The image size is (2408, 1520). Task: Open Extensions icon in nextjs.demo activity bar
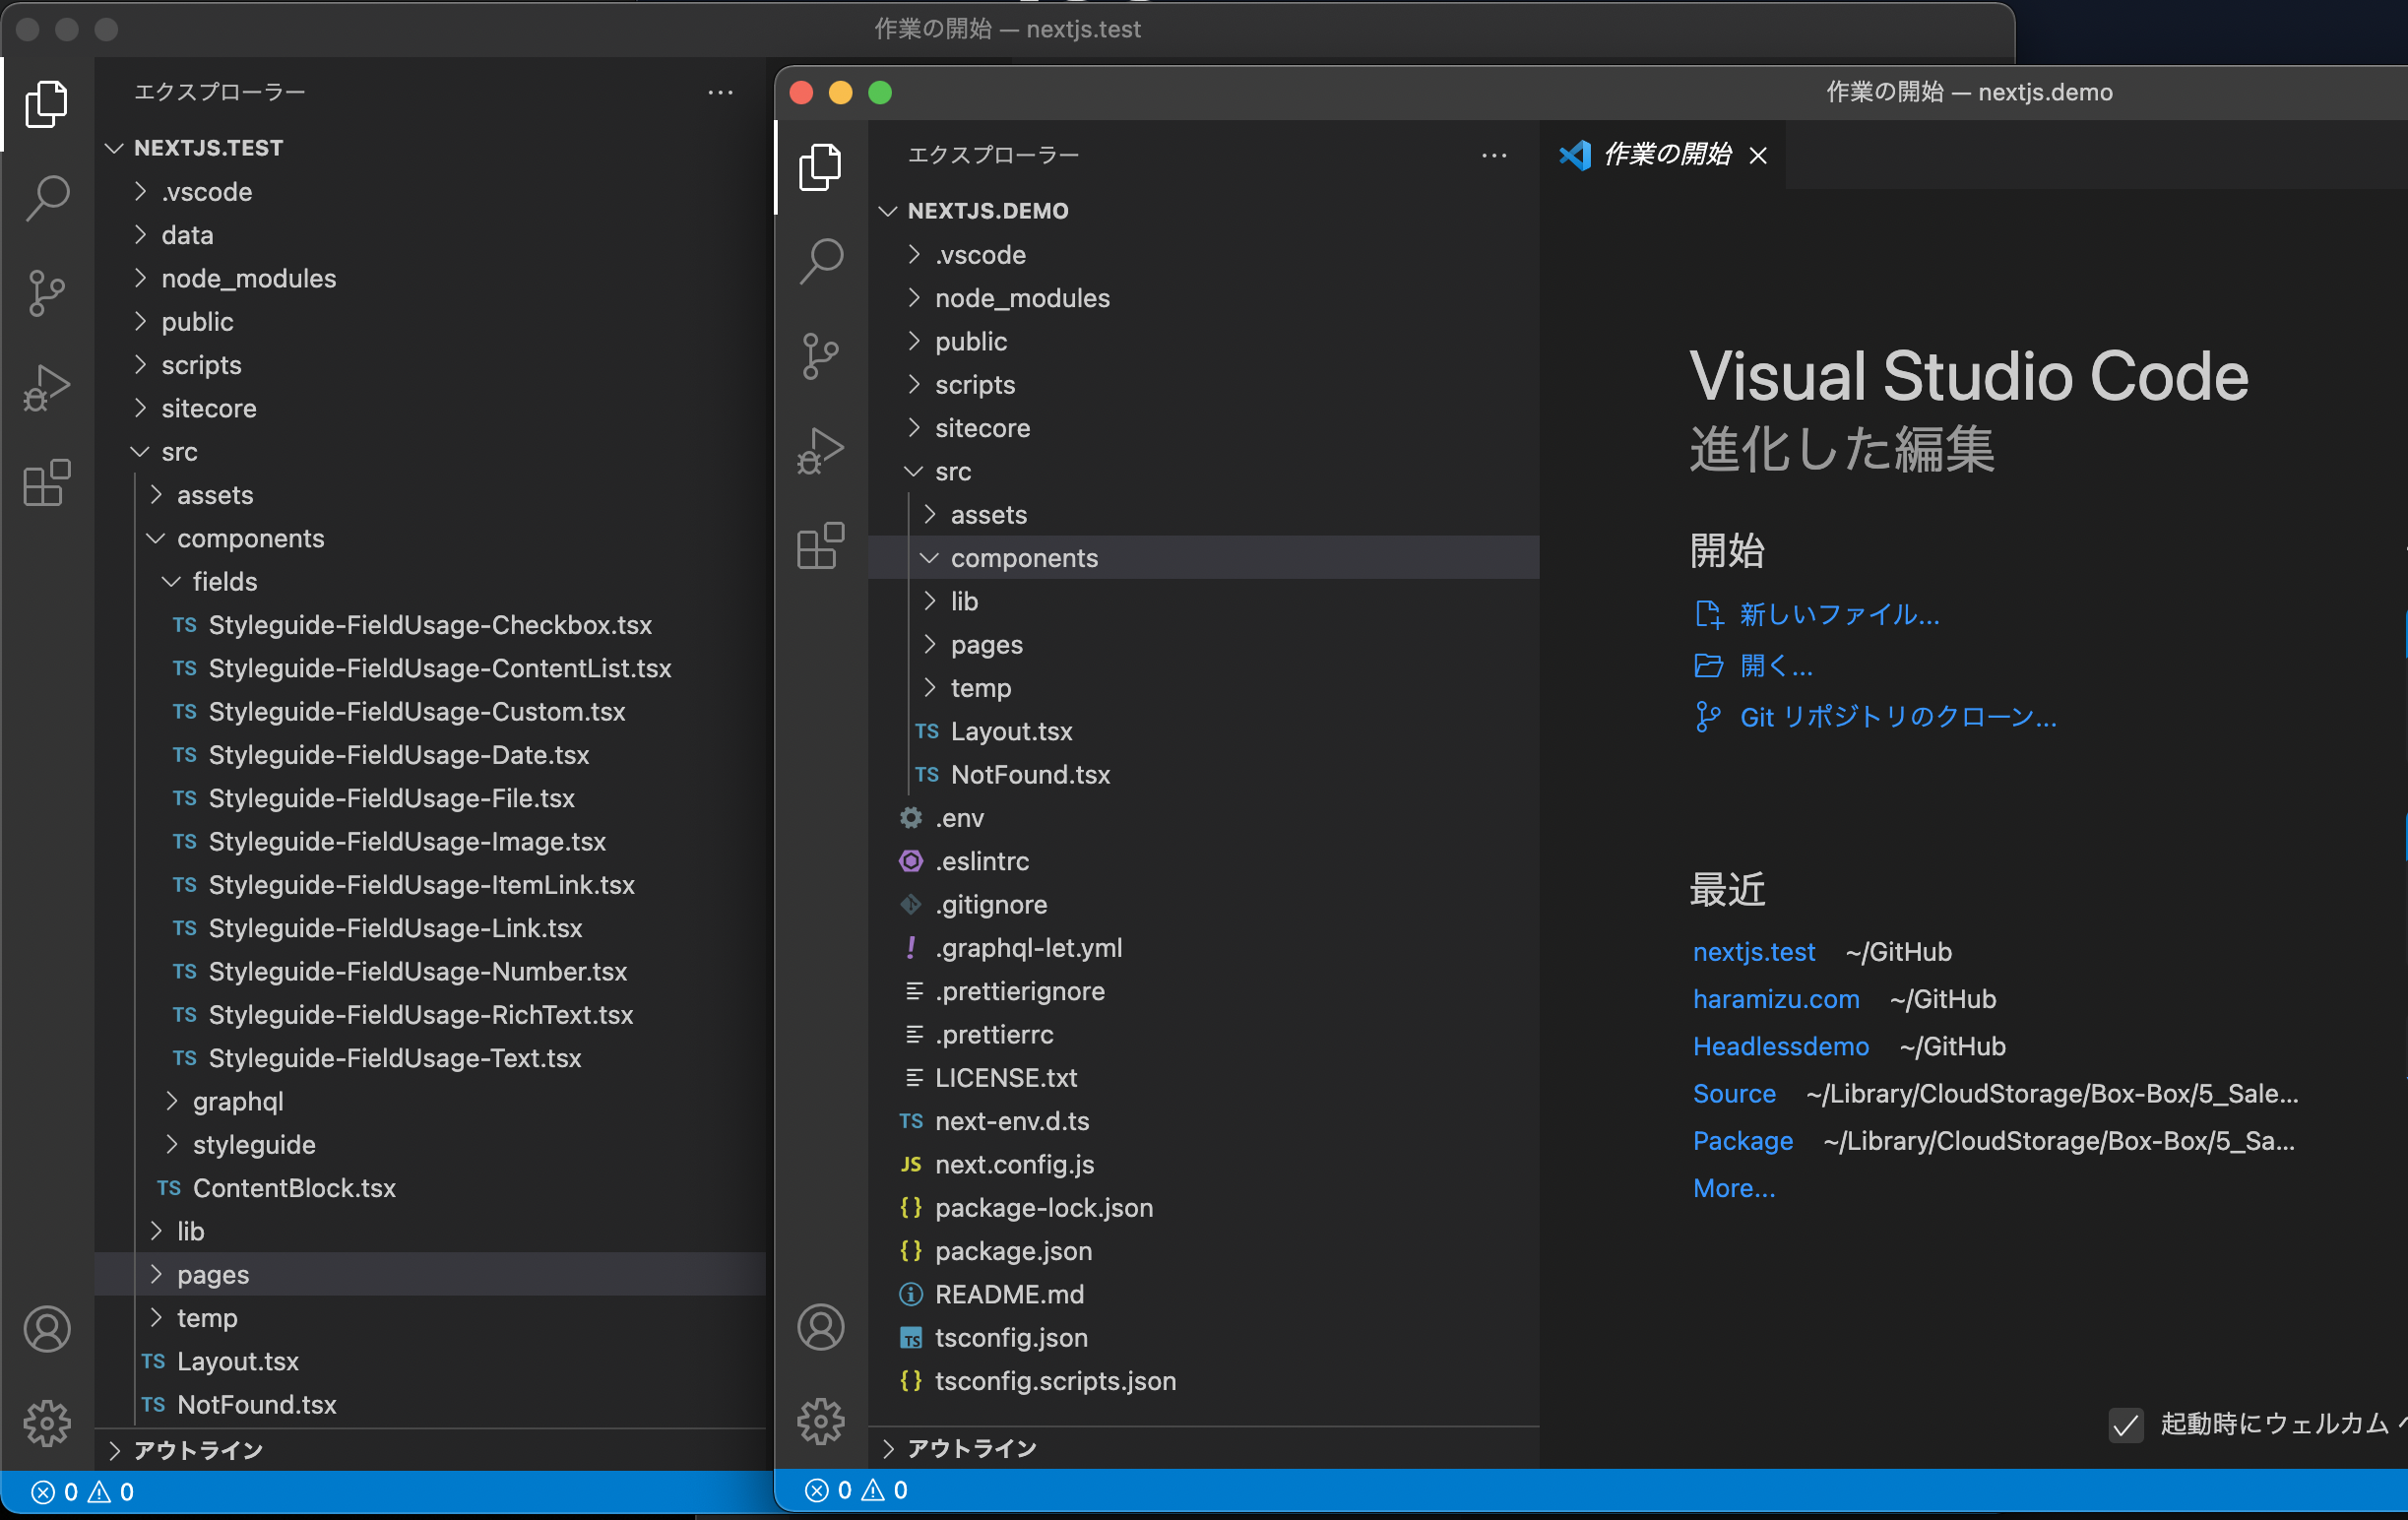coord(821,546)
